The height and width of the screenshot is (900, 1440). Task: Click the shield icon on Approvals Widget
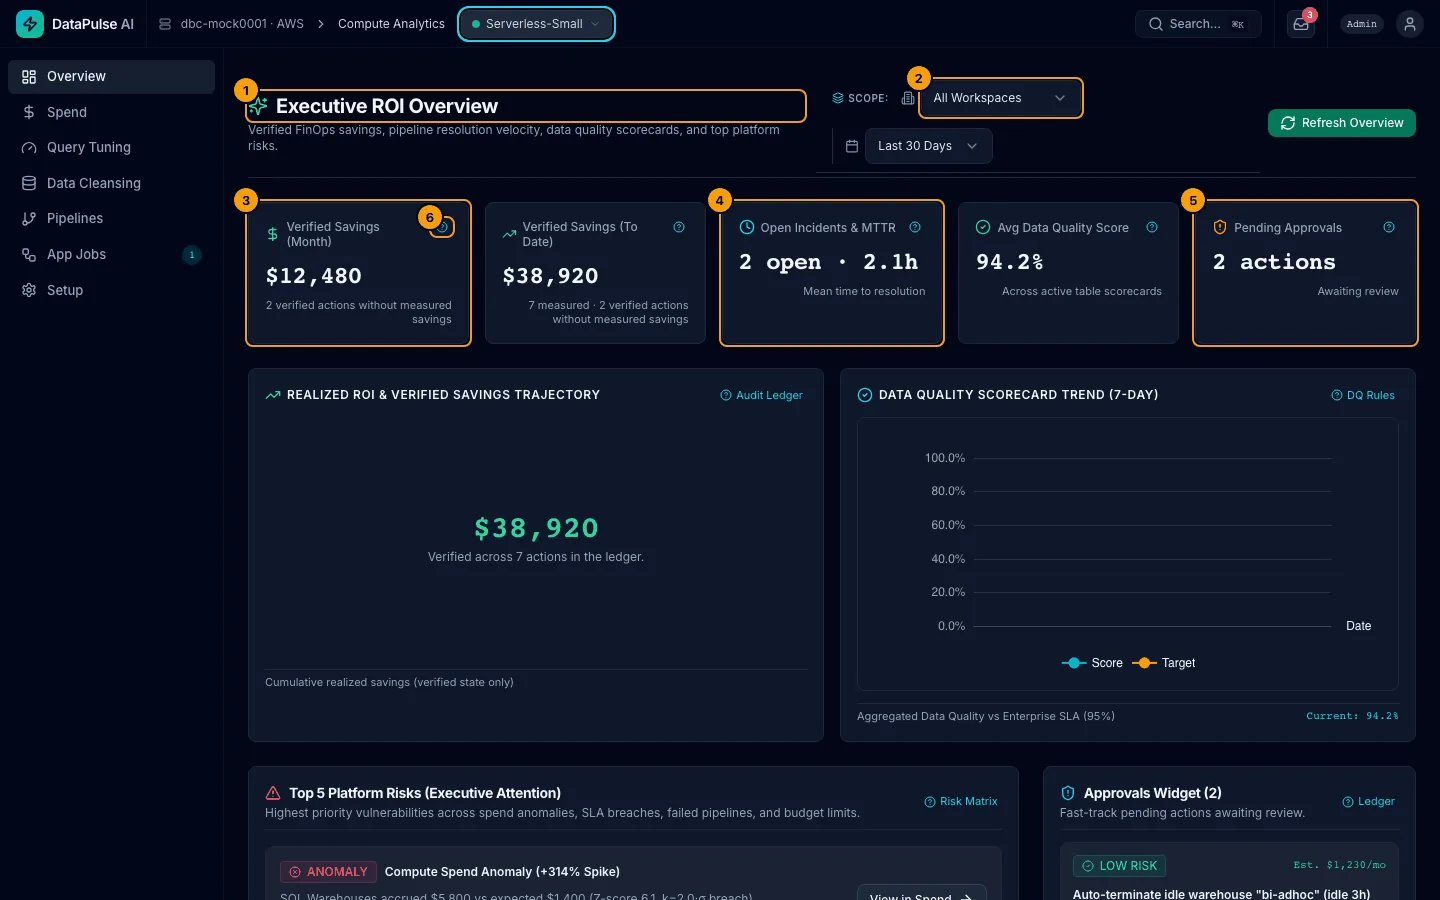click(x=1068, y=793)
